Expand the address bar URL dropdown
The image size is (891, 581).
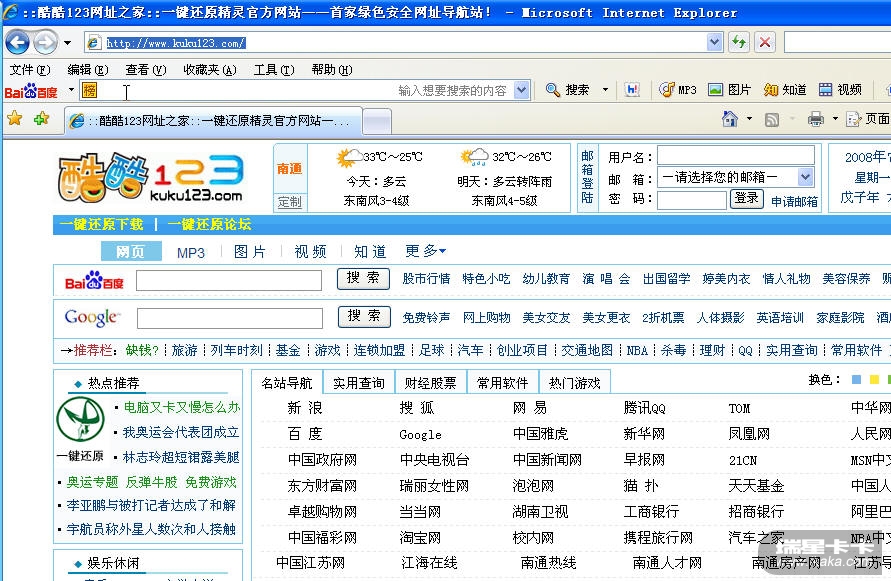tap(714, 42)
